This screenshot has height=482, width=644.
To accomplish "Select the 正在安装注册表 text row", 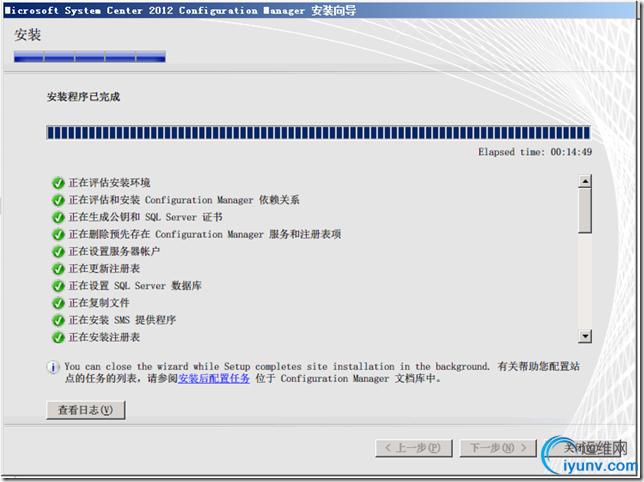I will [104, 337].
